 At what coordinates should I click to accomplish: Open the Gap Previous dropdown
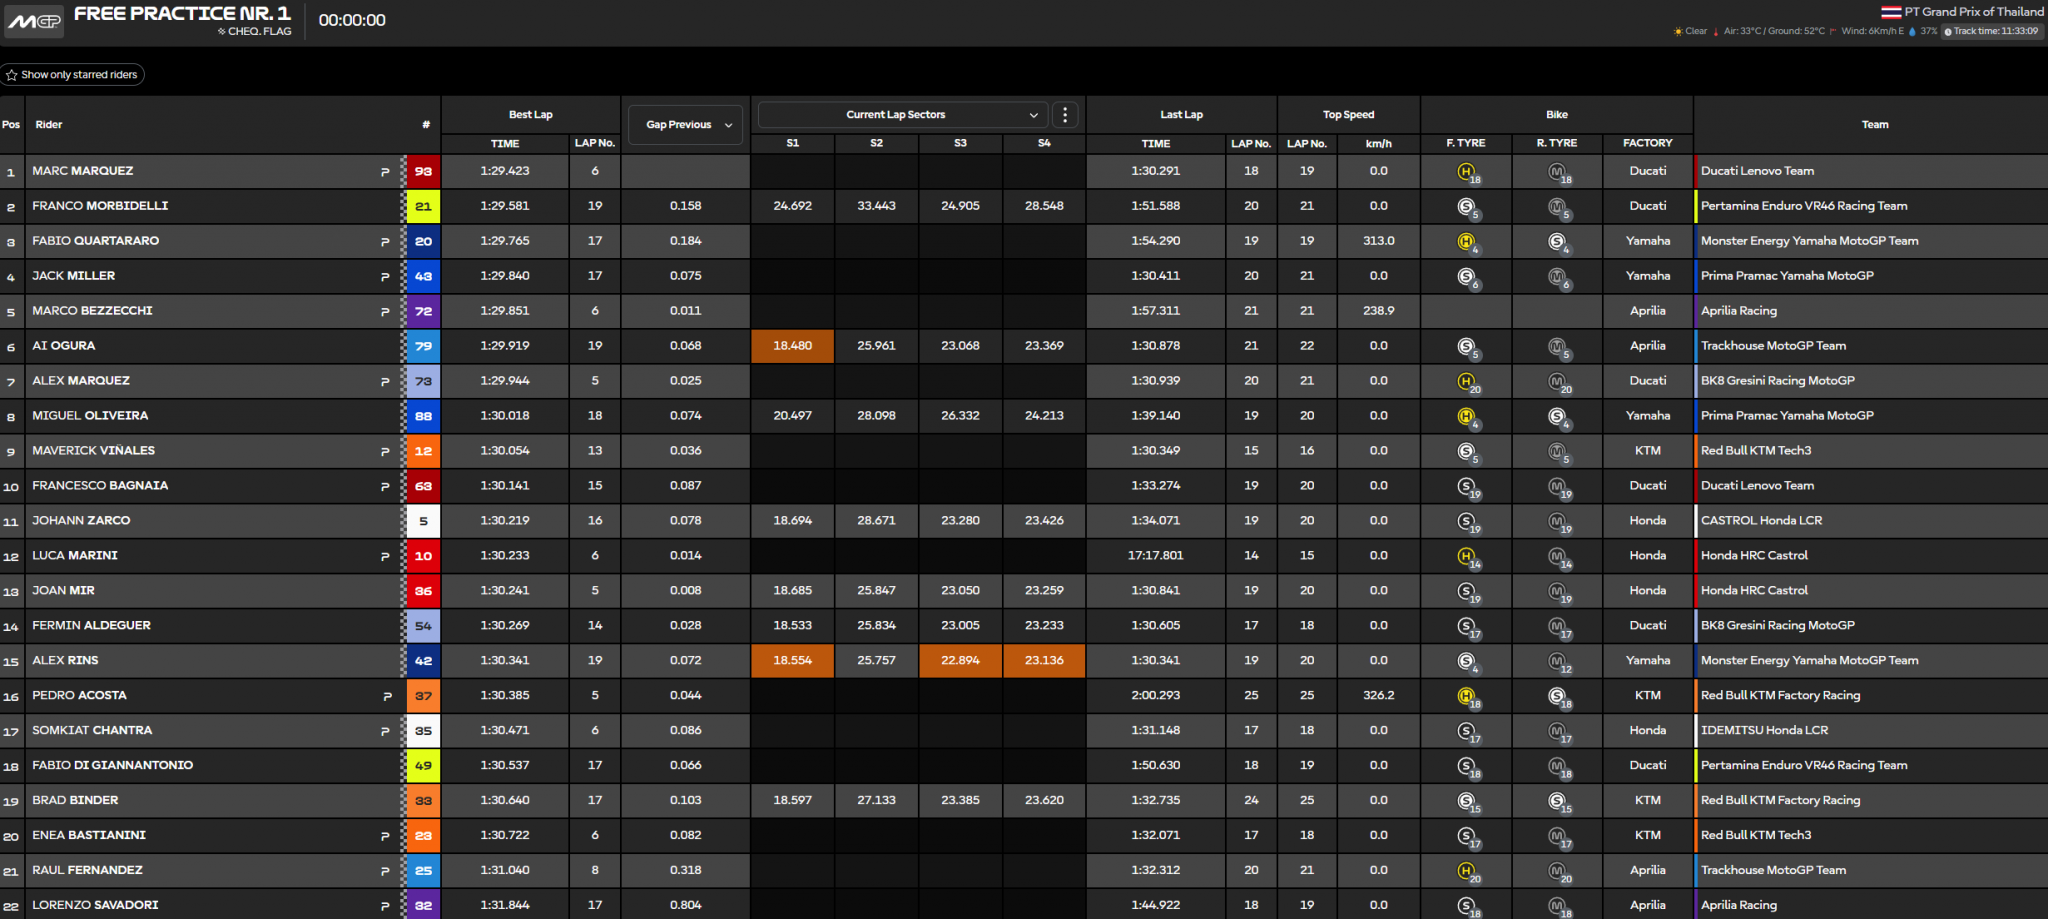[684, 124]
